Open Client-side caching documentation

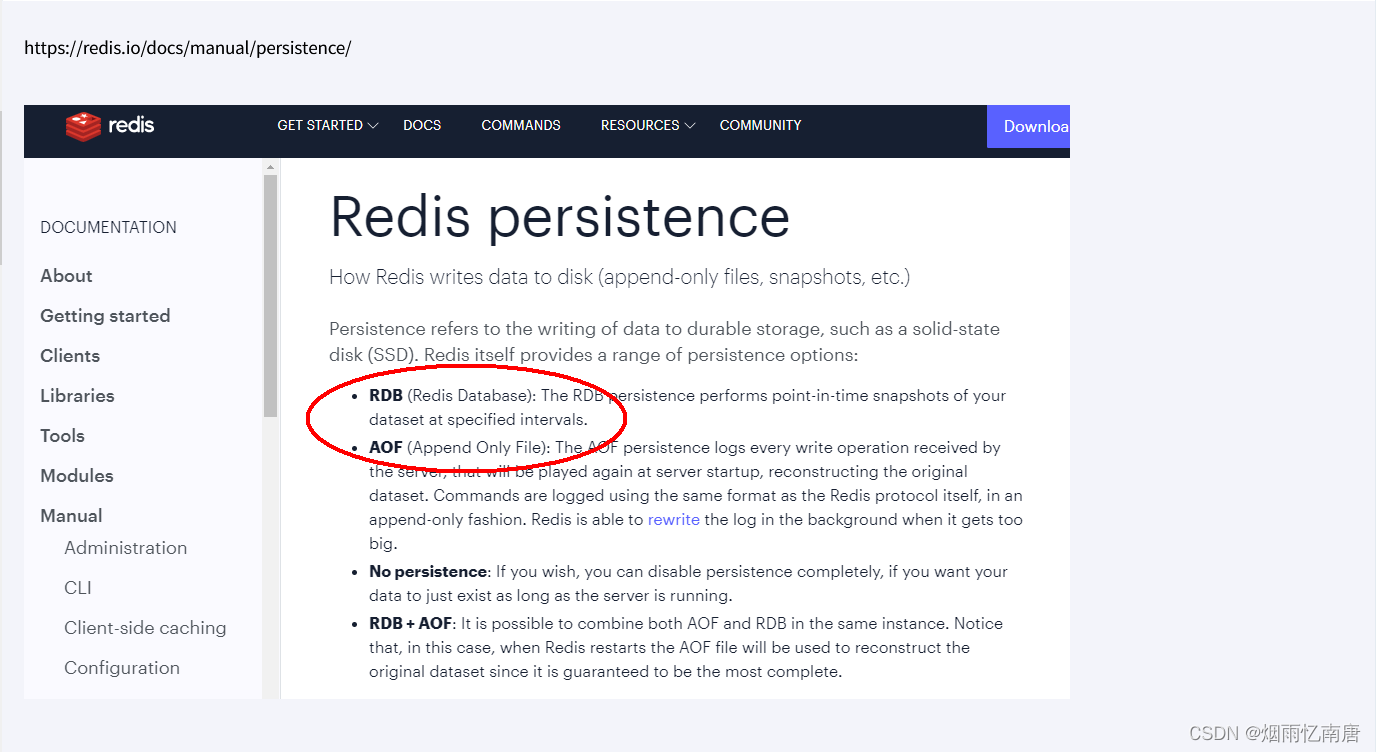(x=145, y=628)
